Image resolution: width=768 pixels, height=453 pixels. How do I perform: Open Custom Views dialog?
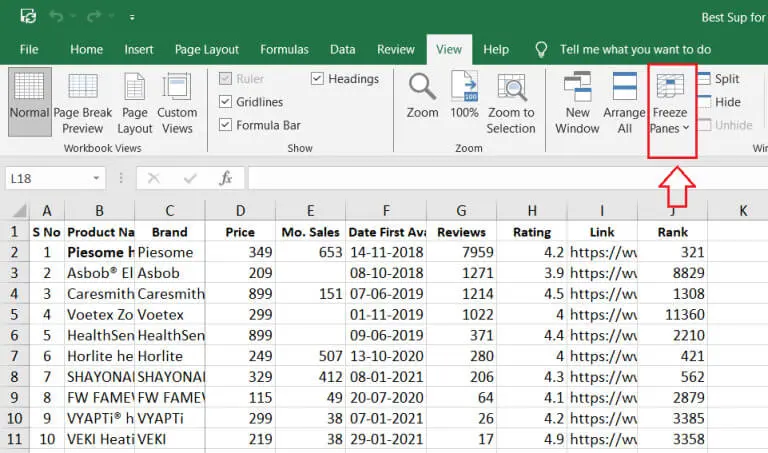177,103
